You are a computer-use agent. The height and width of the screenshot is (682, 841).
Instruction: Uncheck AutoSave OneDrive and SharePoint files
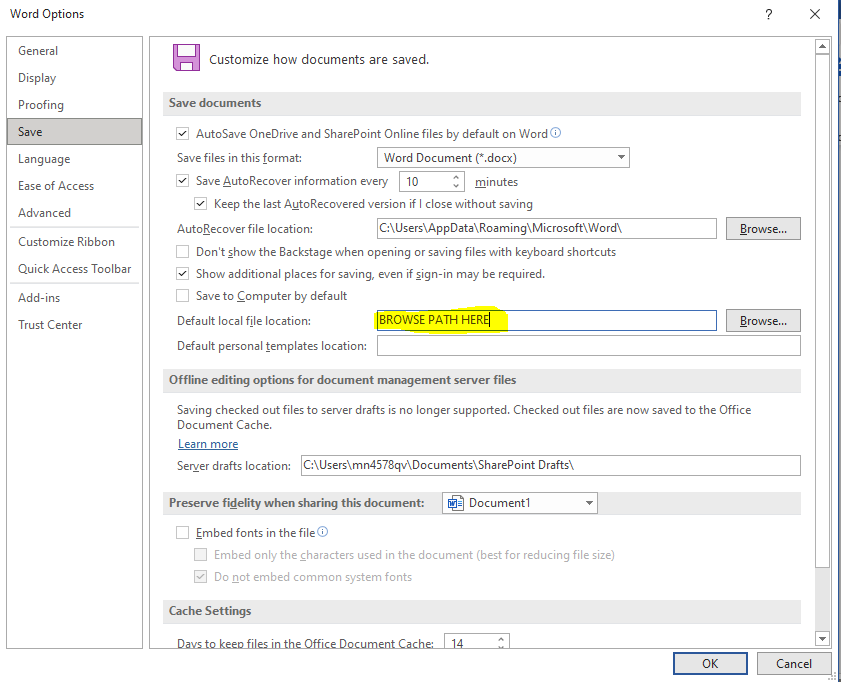click(183, 134)
